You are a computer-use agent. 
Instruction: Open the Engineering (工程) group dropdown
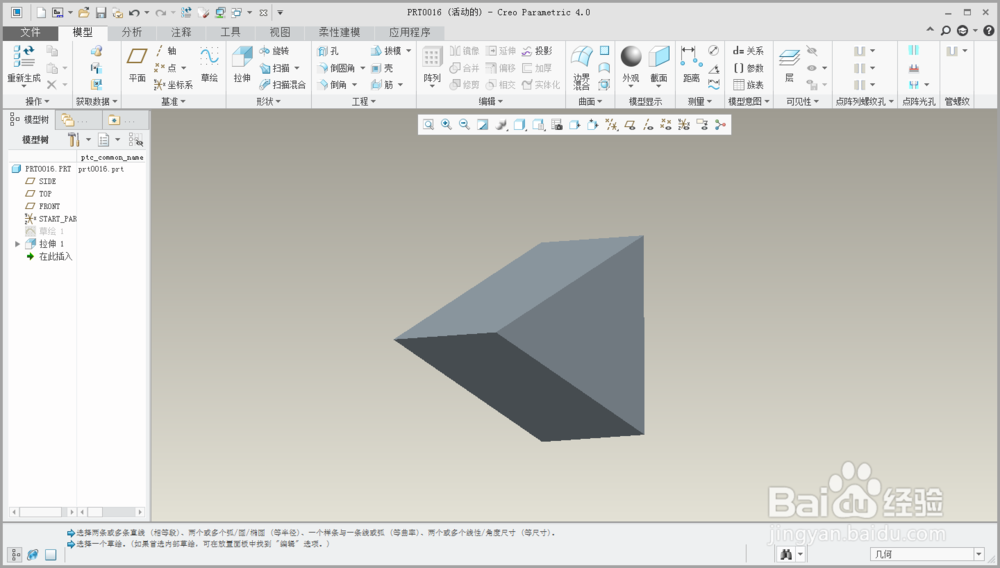[364, 101]
